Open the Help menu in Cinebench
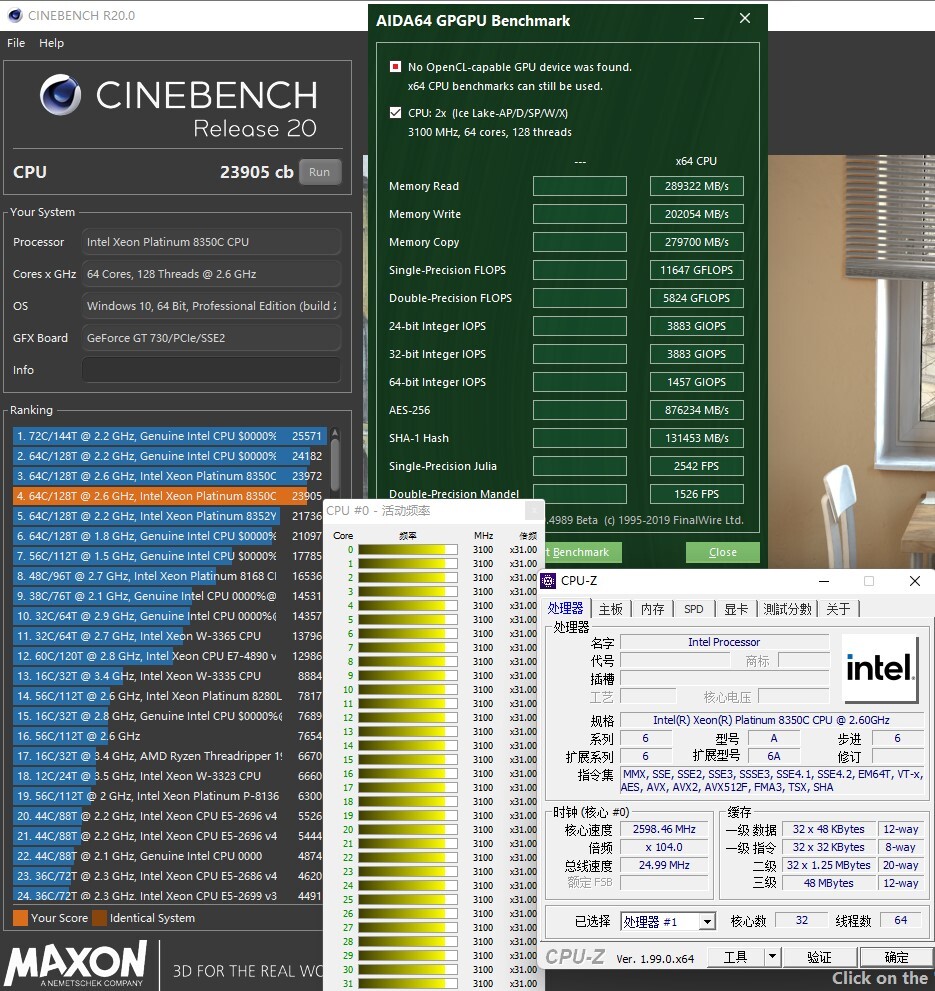The image size is (935, 991). pos(51,43)
